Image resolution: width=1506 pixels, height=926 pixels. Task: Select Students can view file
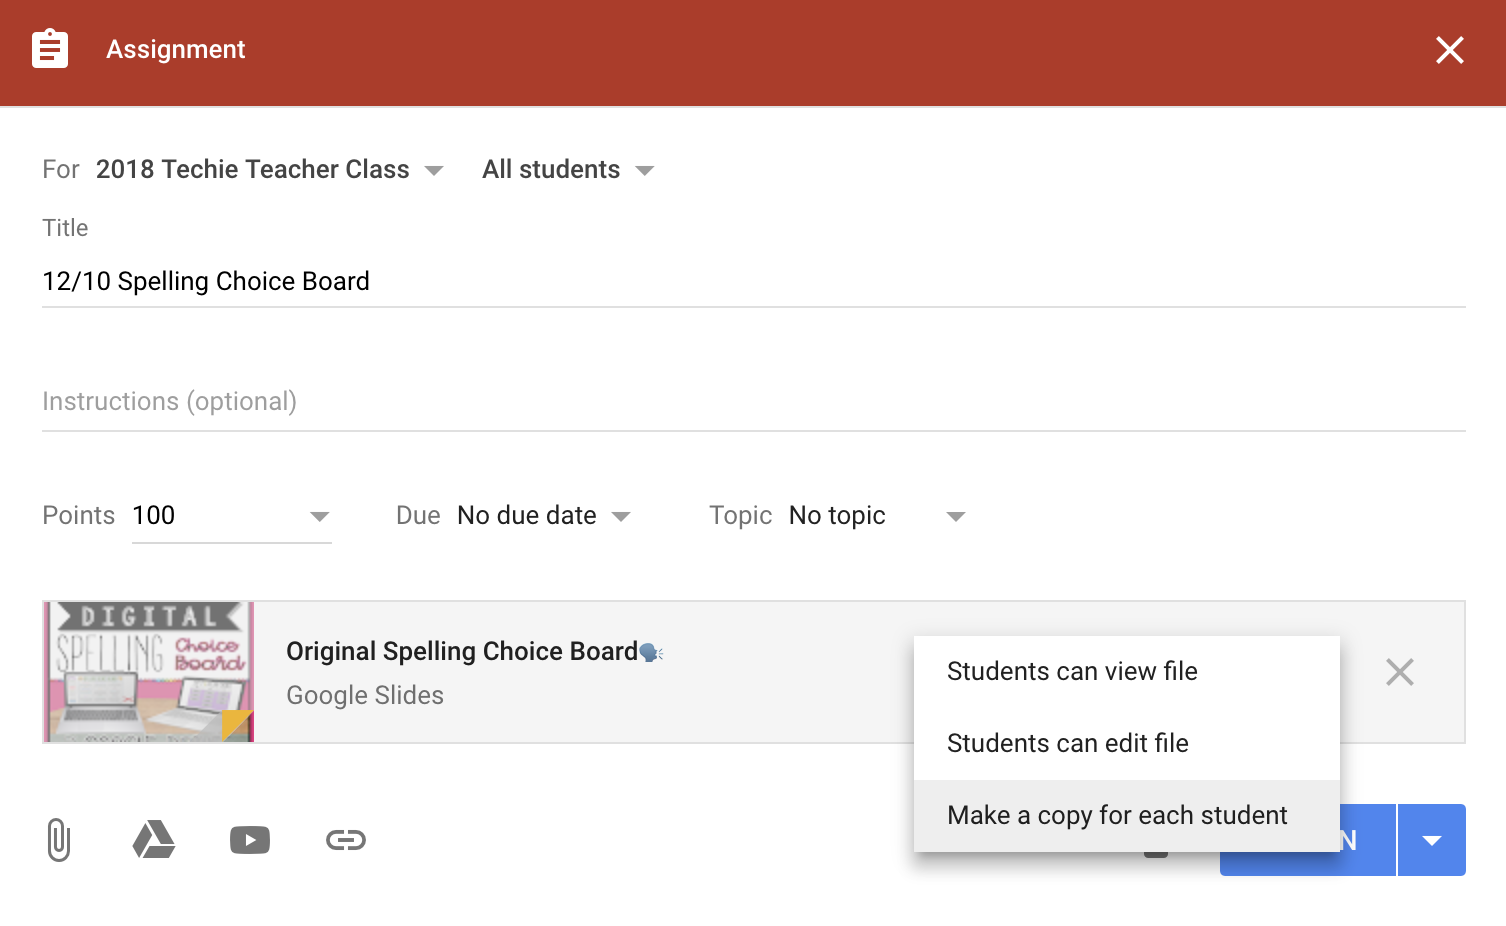coord(1072,671)
